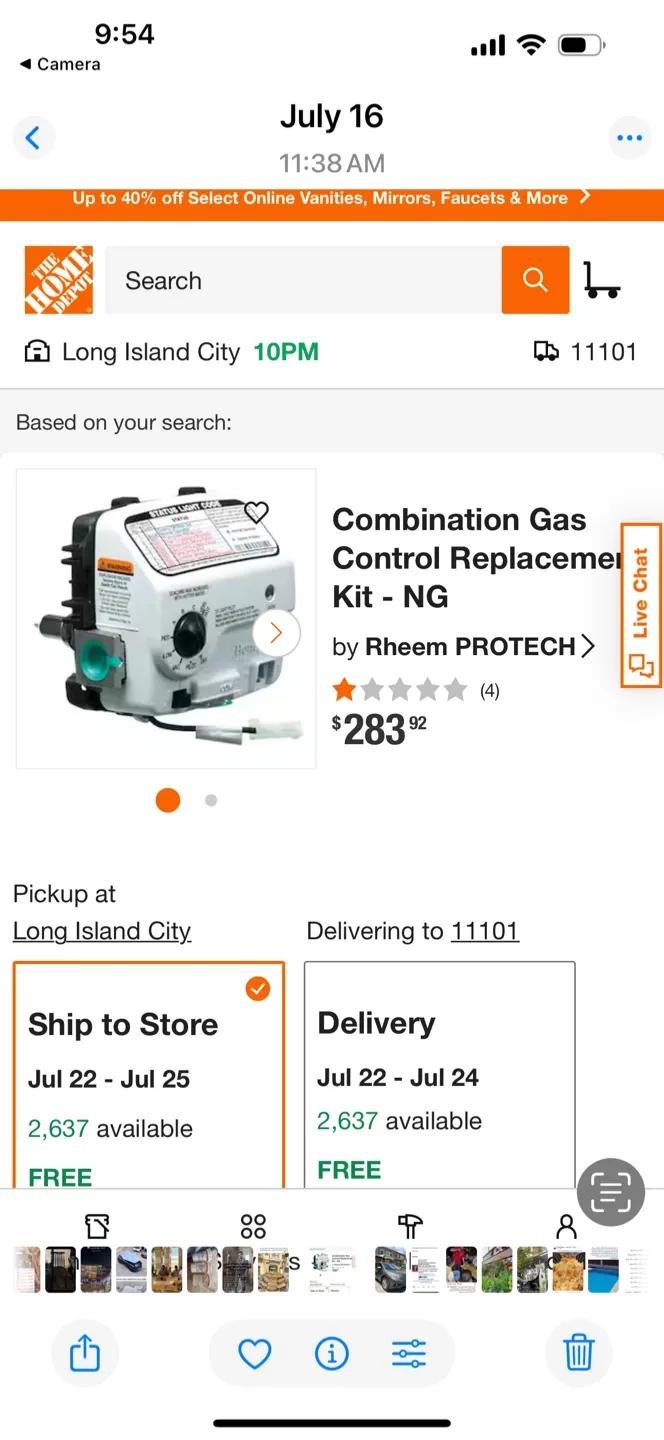Open the shopping cart

[x=601, y=280]
